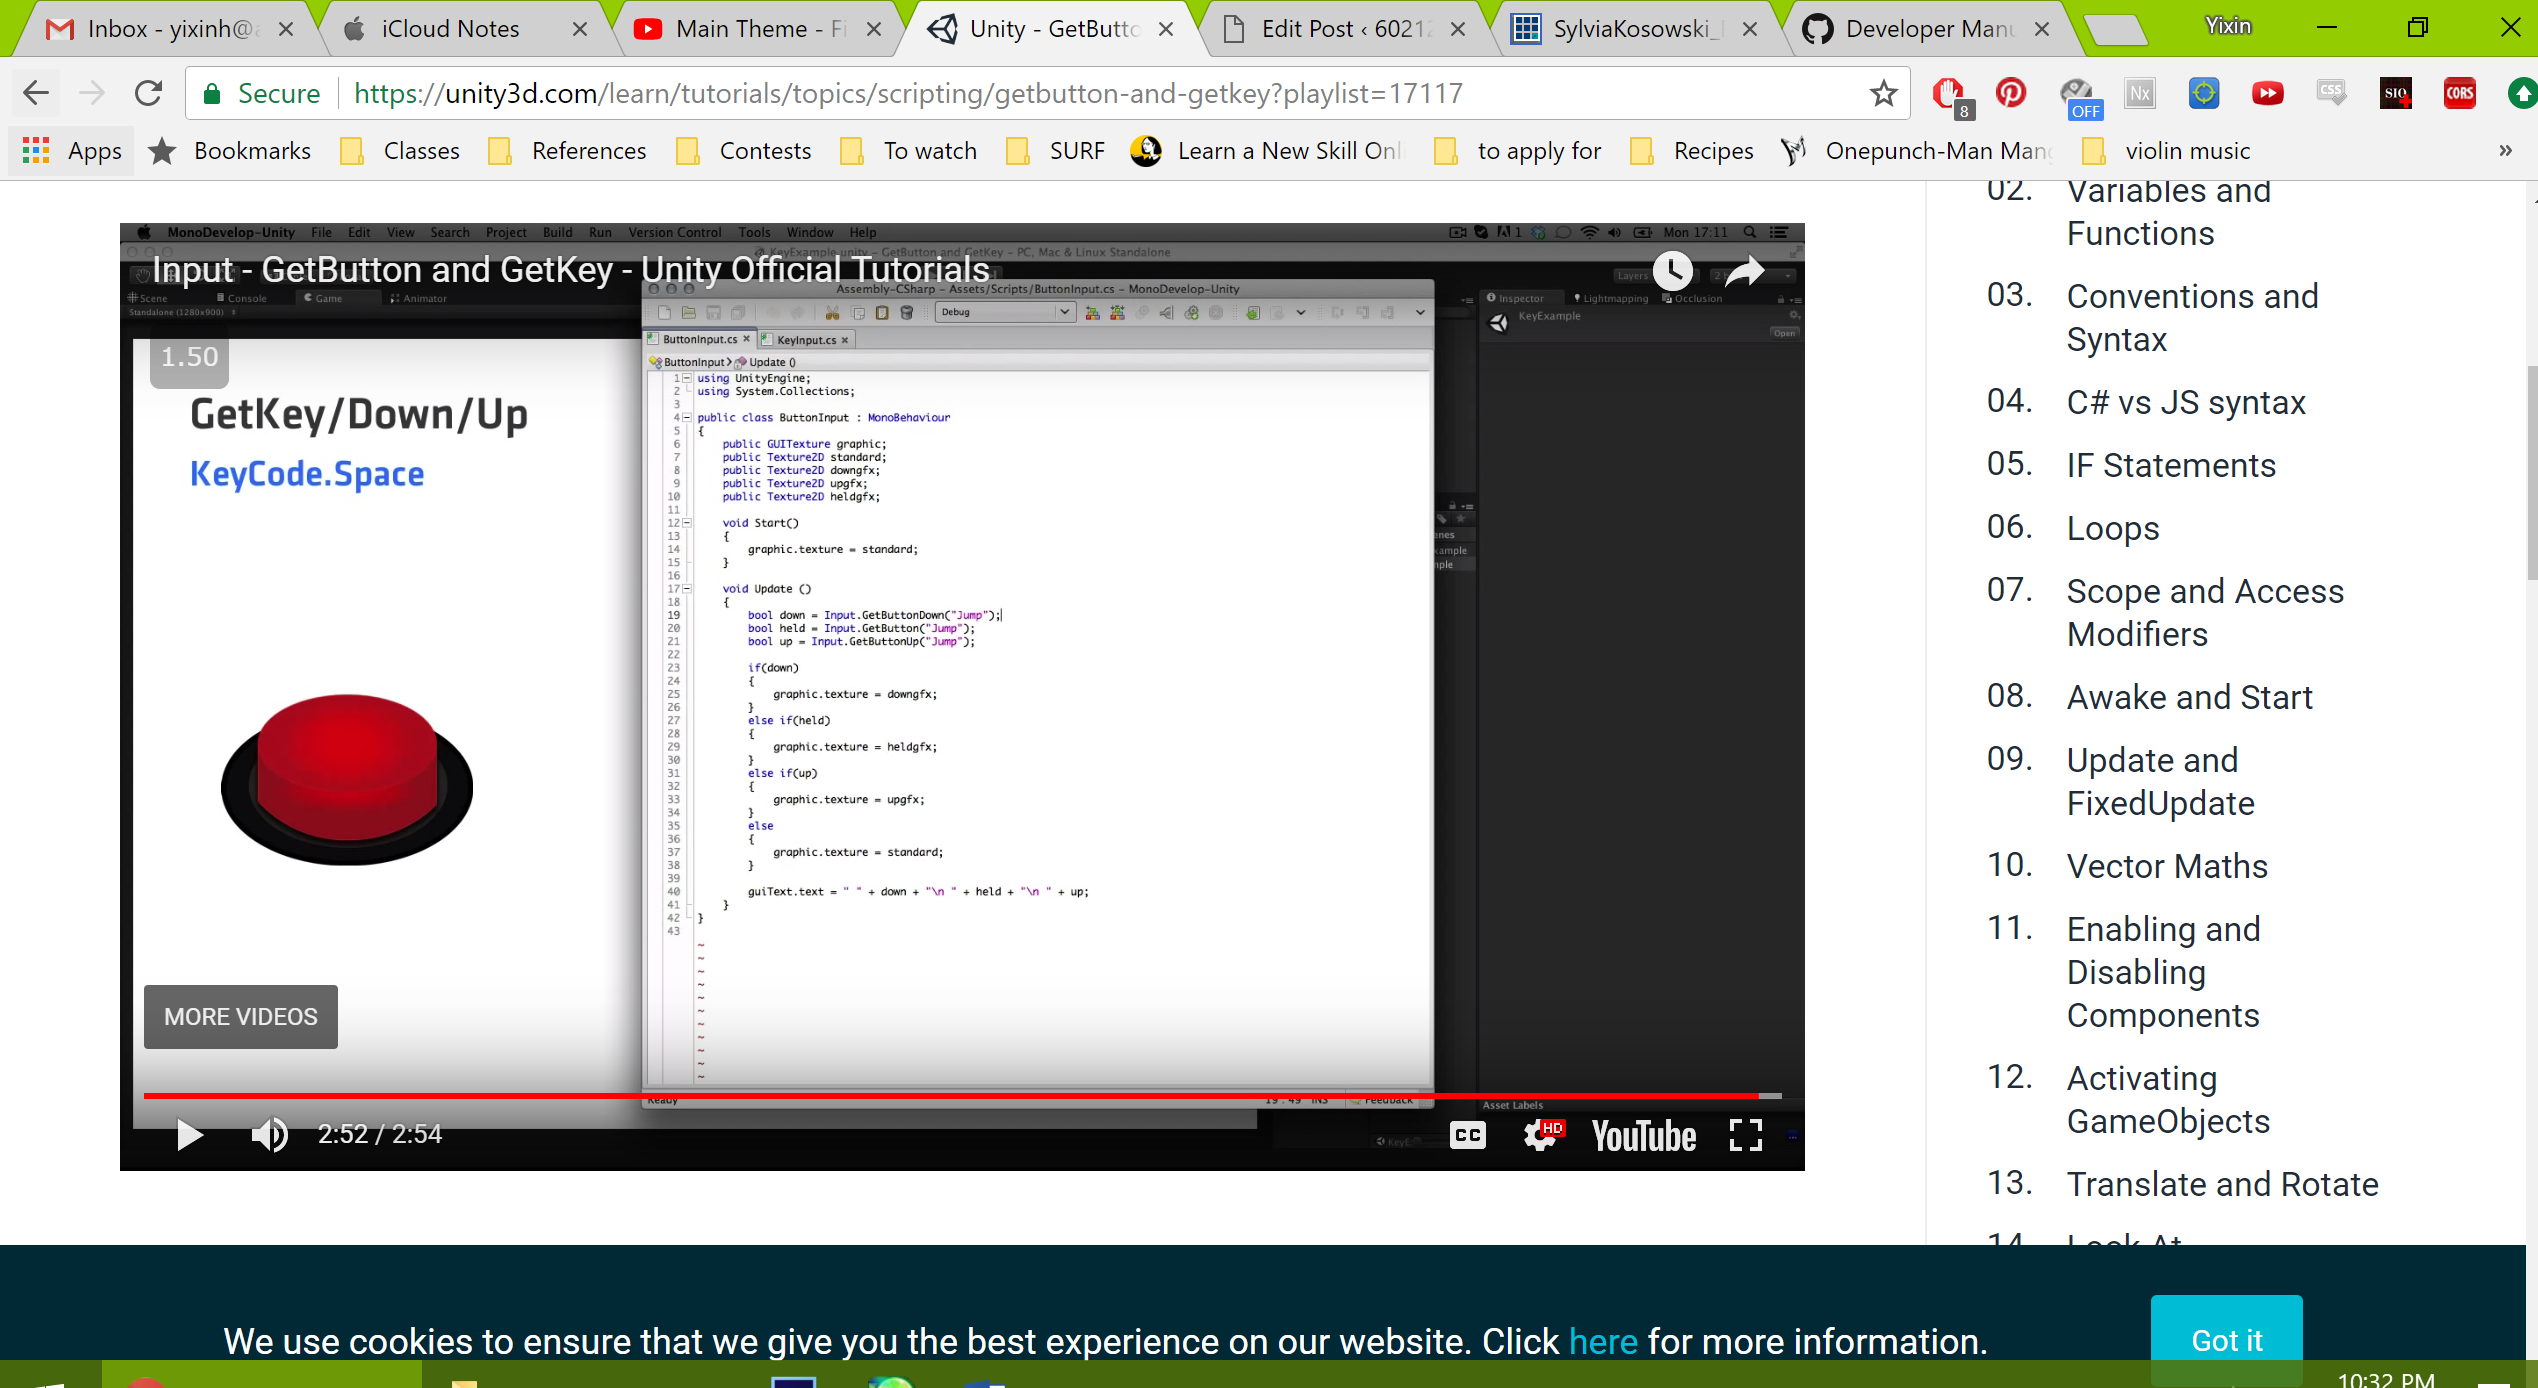This screenshot has height=1388, width=2538.
Task: Open the Bookmarks star folder
Action: pos(230,151)
